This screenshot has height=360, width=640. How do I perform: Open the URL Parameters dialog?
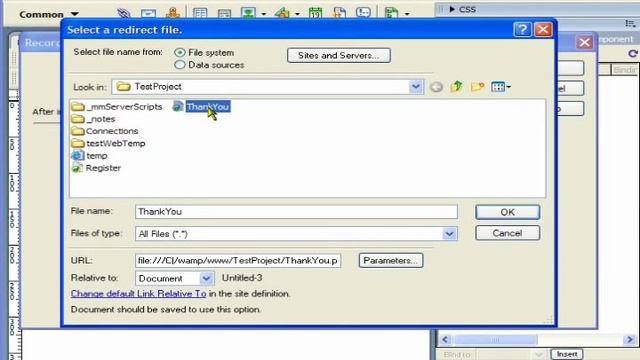point(391,260)
